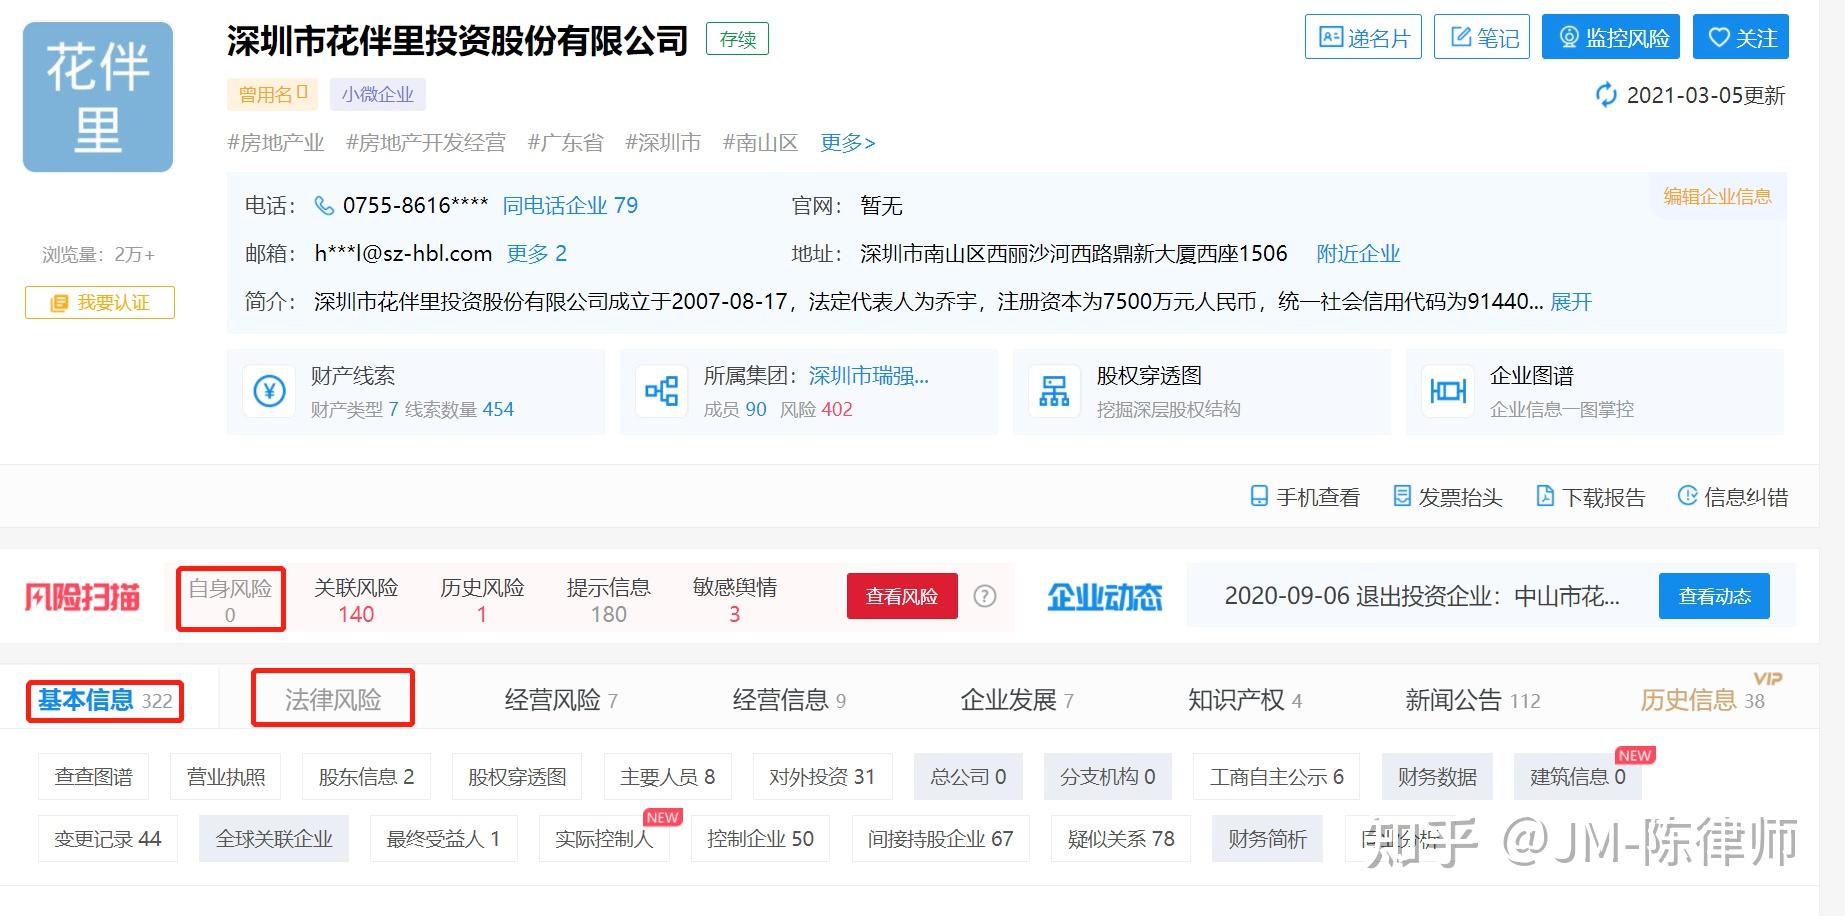Image resolution: width=1845 pixels, height=916 pixels.
Task: Click the refresh update icon
Action: coord(1606,95)
